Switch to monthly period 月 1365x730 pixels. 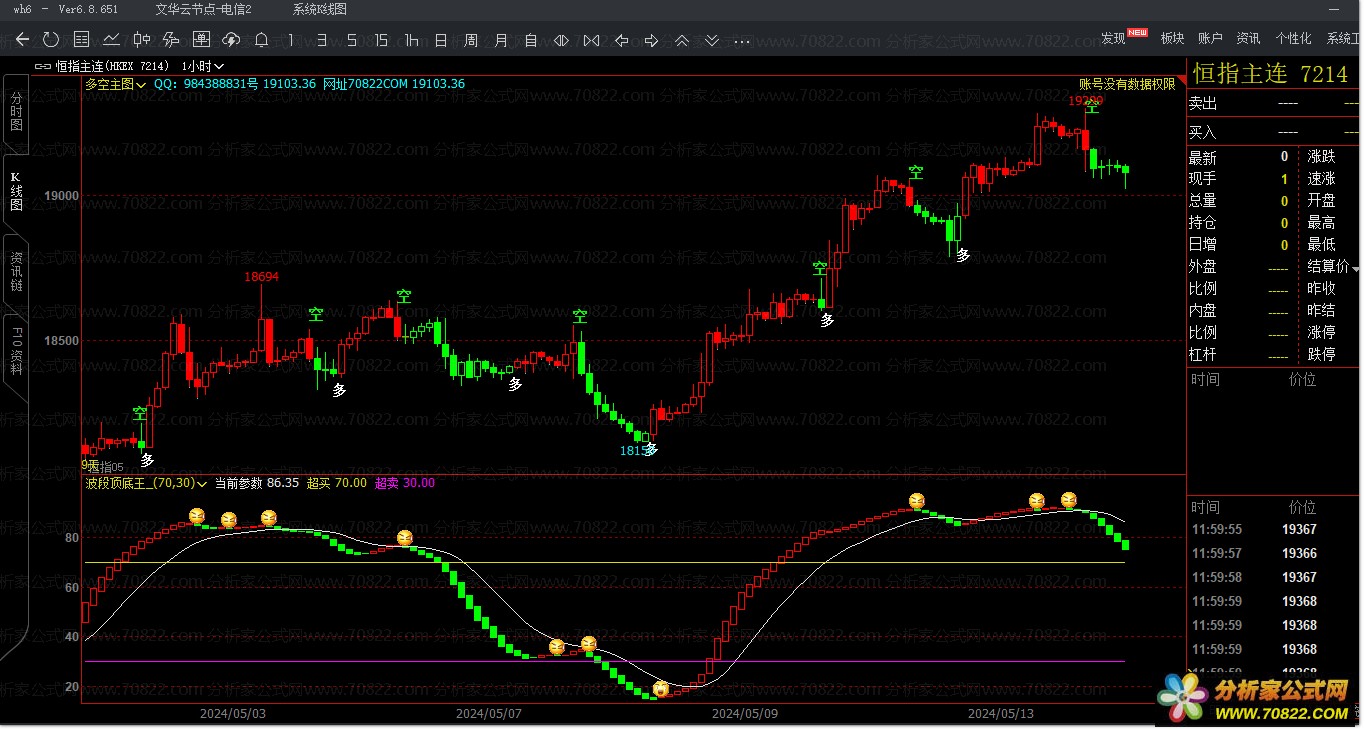click(x=501, y=40)
